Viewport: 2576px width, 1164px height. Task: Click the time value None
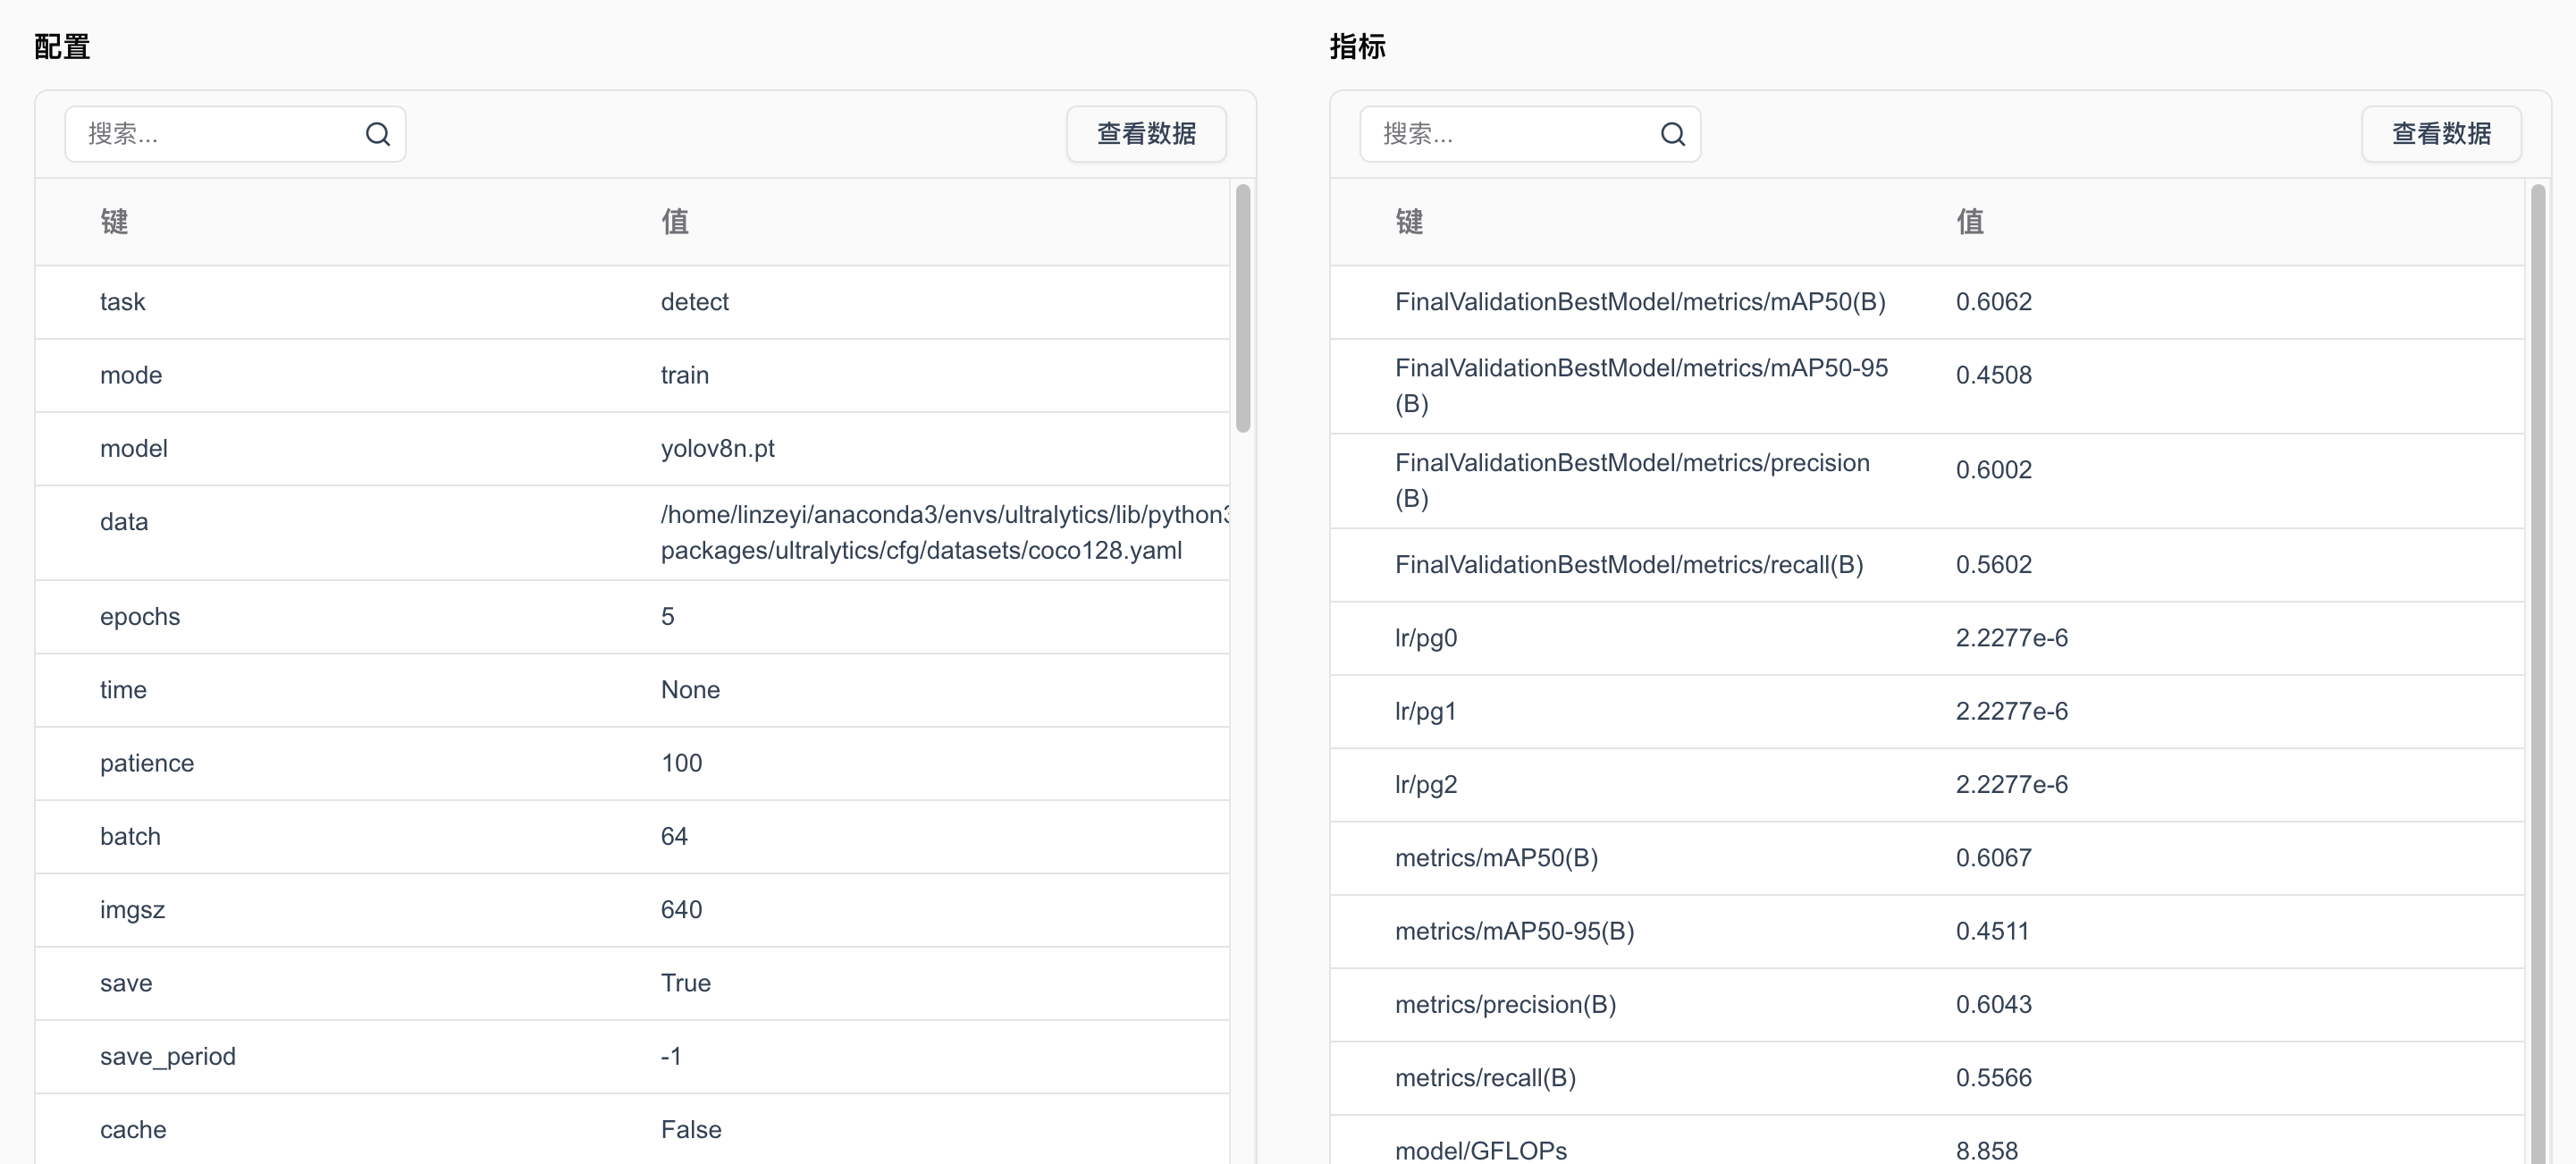pos(690,690)
